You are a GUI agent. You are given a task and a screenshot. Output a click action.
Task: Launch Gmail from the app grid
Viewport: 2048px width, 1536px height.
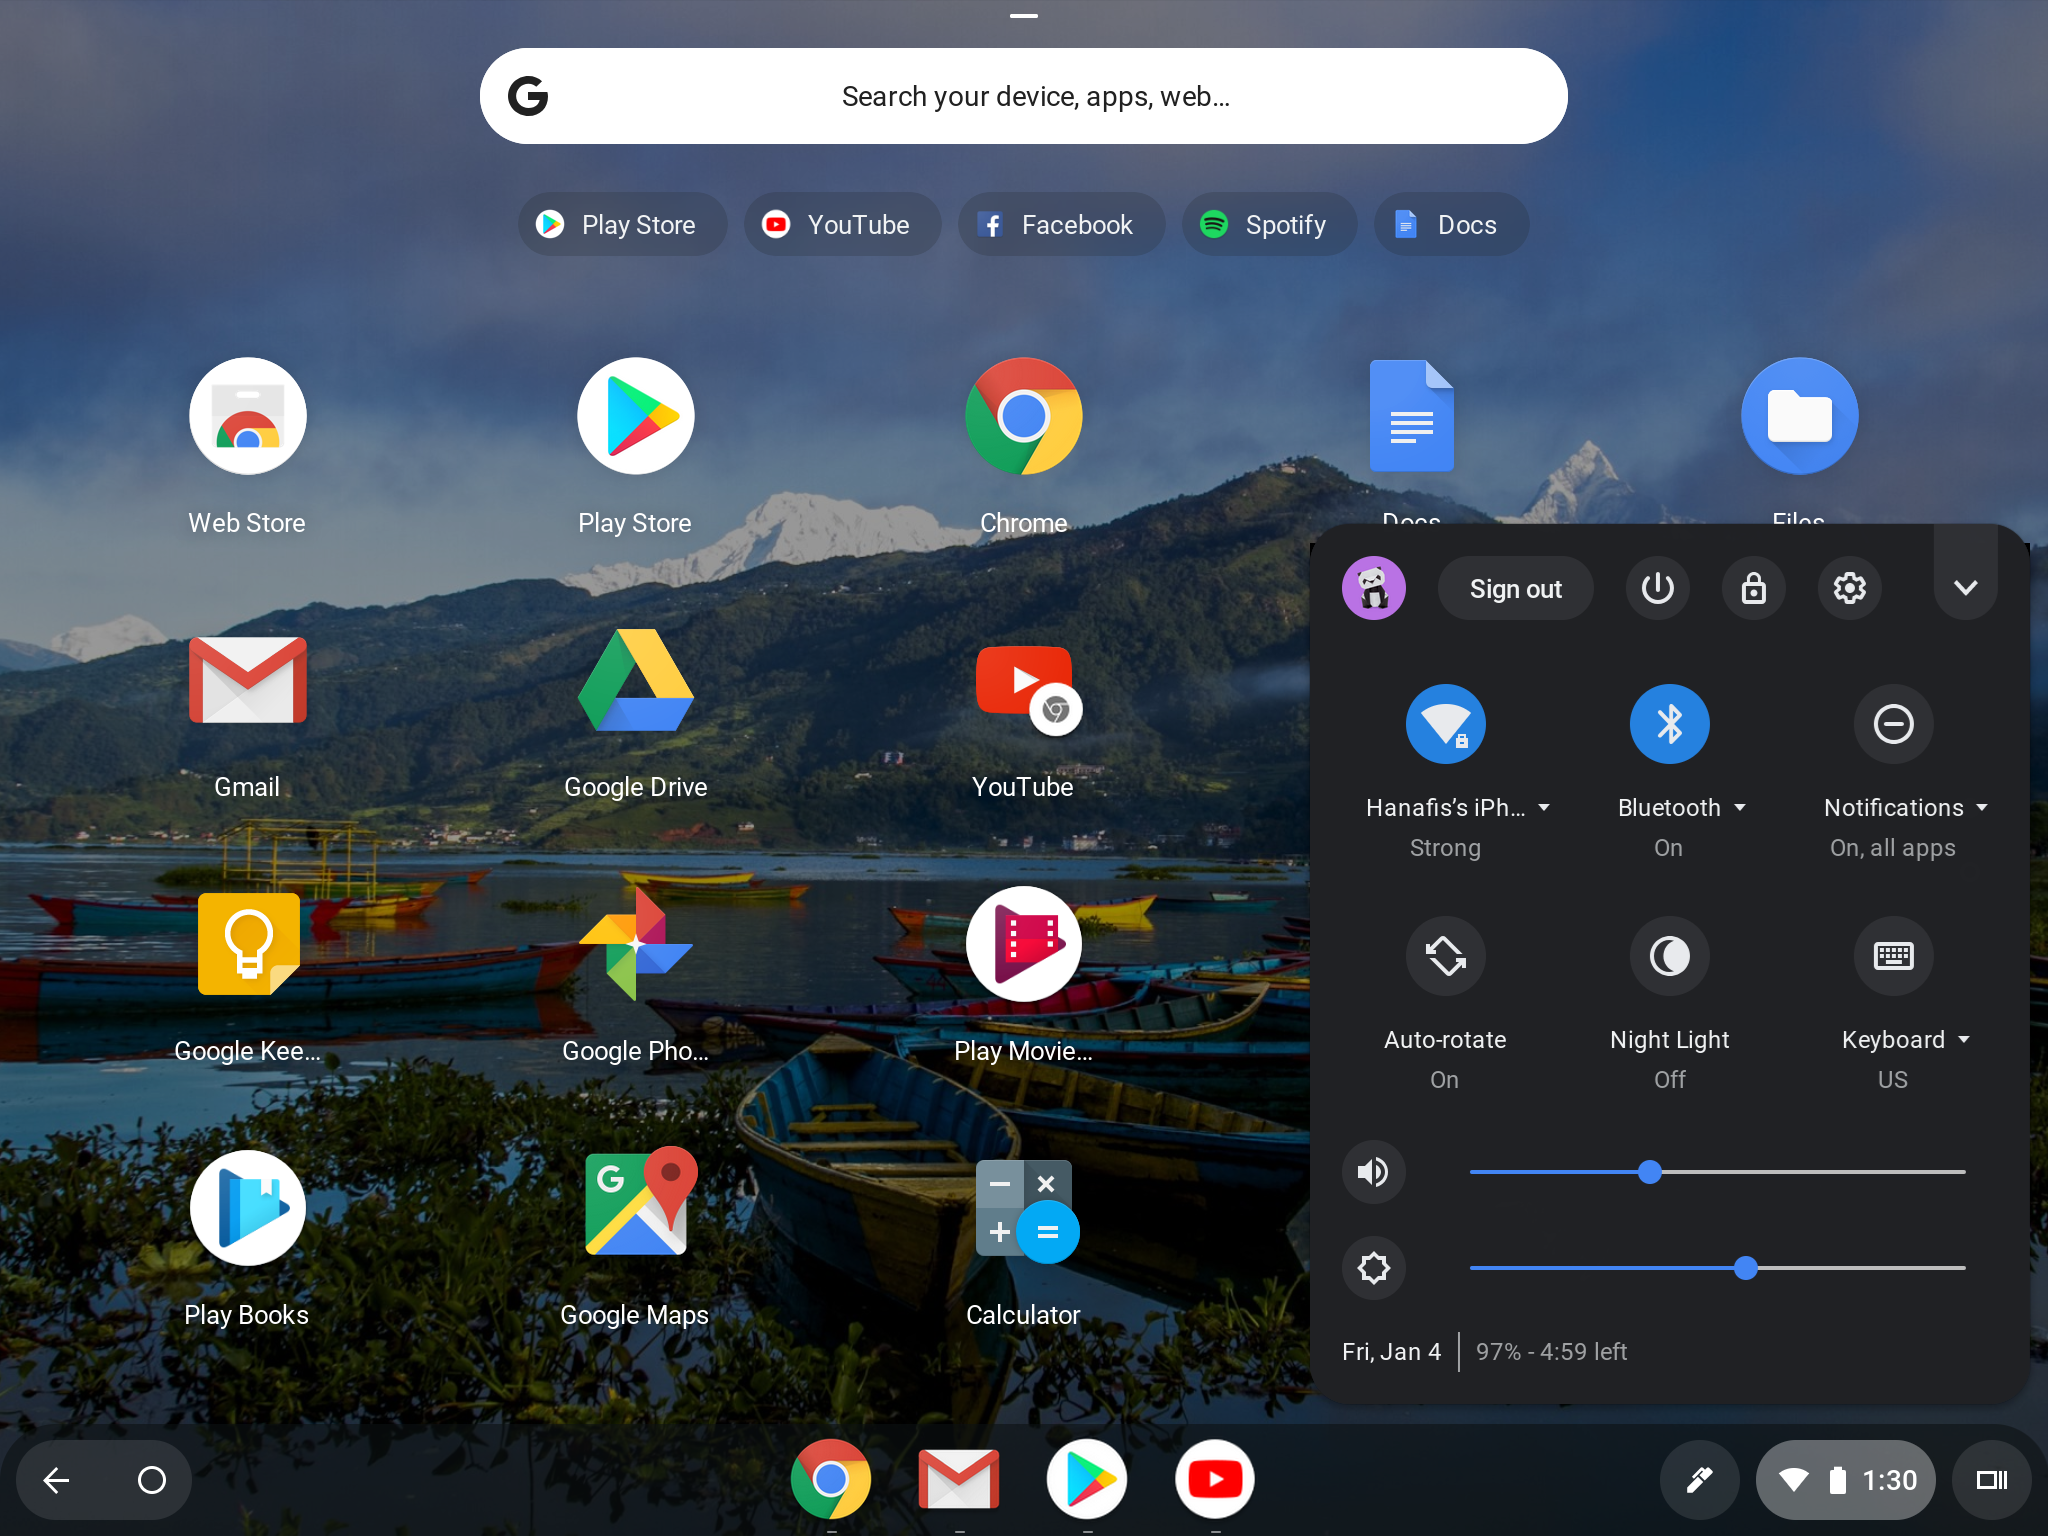point(248,680)
